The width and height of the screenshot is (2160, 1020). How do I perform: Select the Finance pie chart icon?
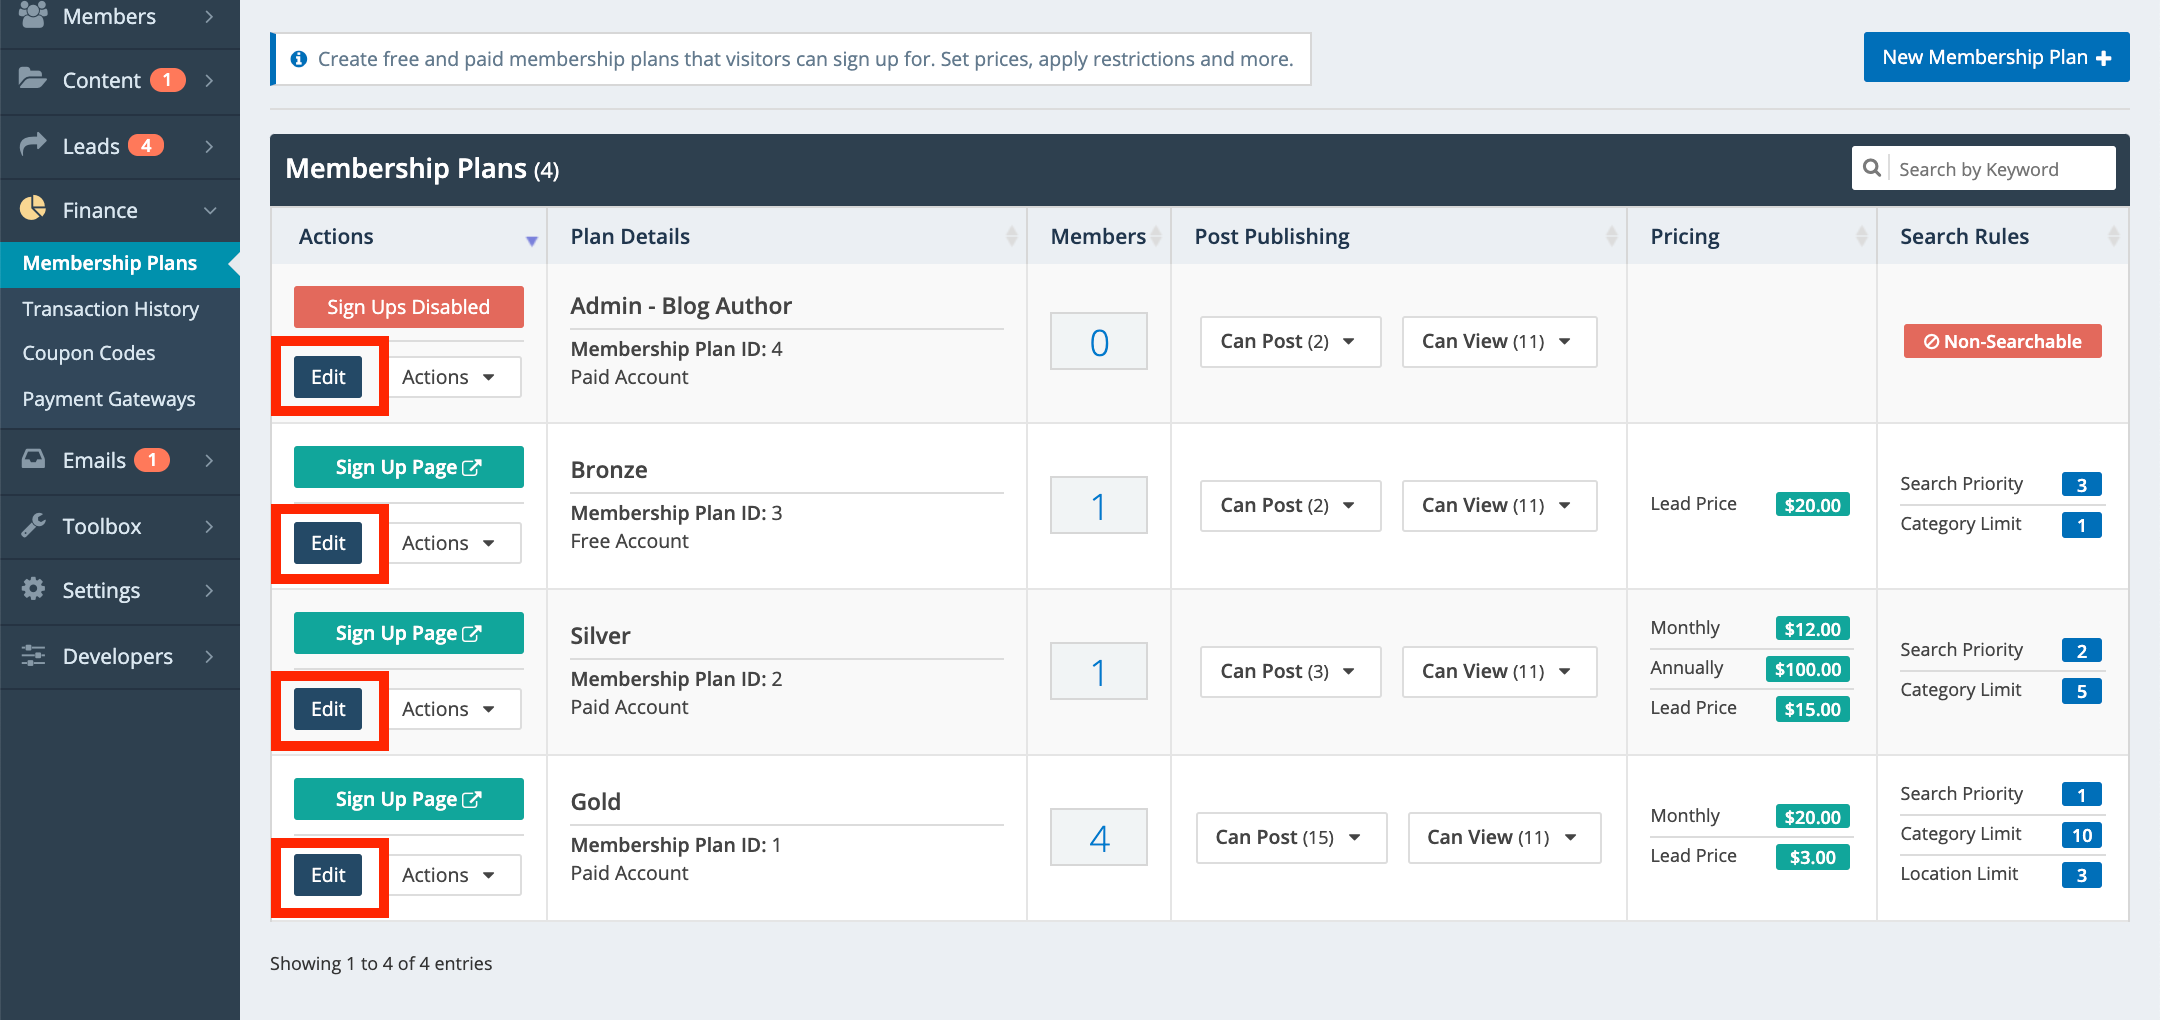coord(31,210)
